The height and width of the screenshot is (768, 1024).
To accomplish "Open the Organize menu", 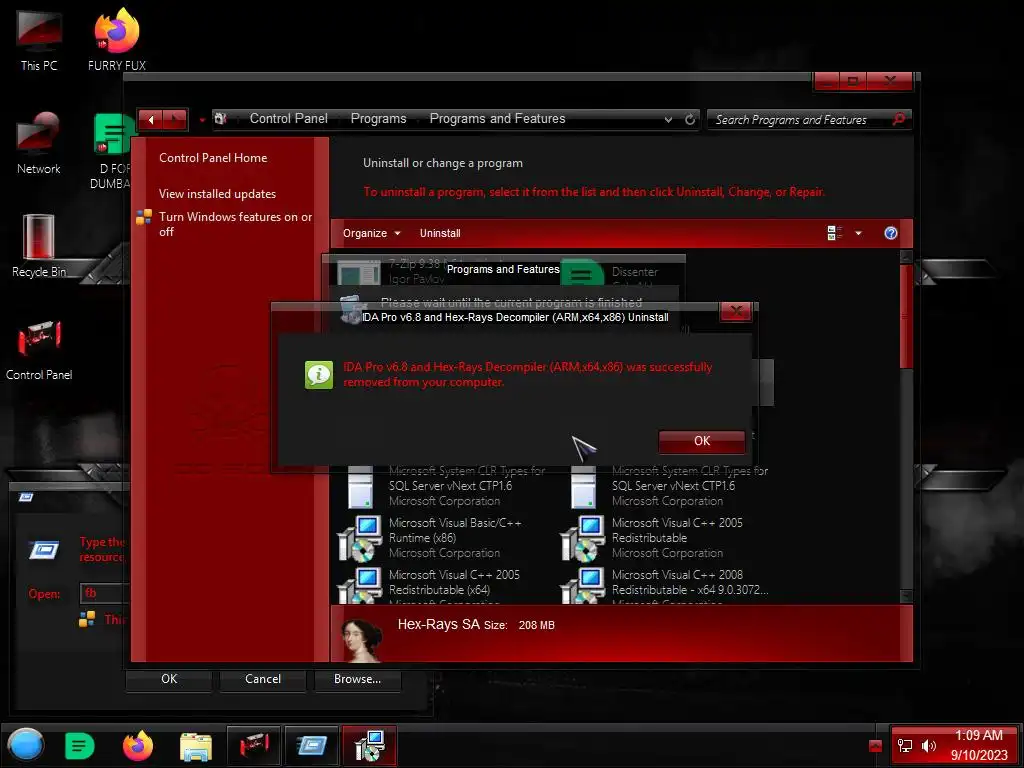I will tap(372, 233).
